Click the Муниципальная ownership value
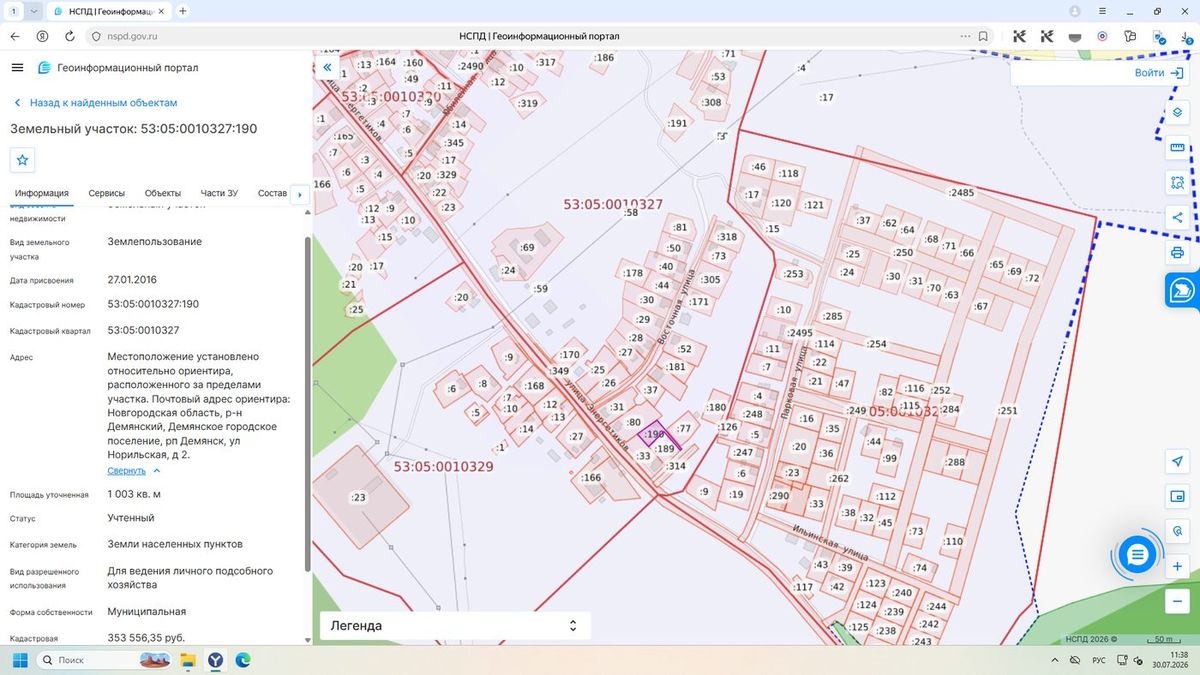 click(147, 611)
